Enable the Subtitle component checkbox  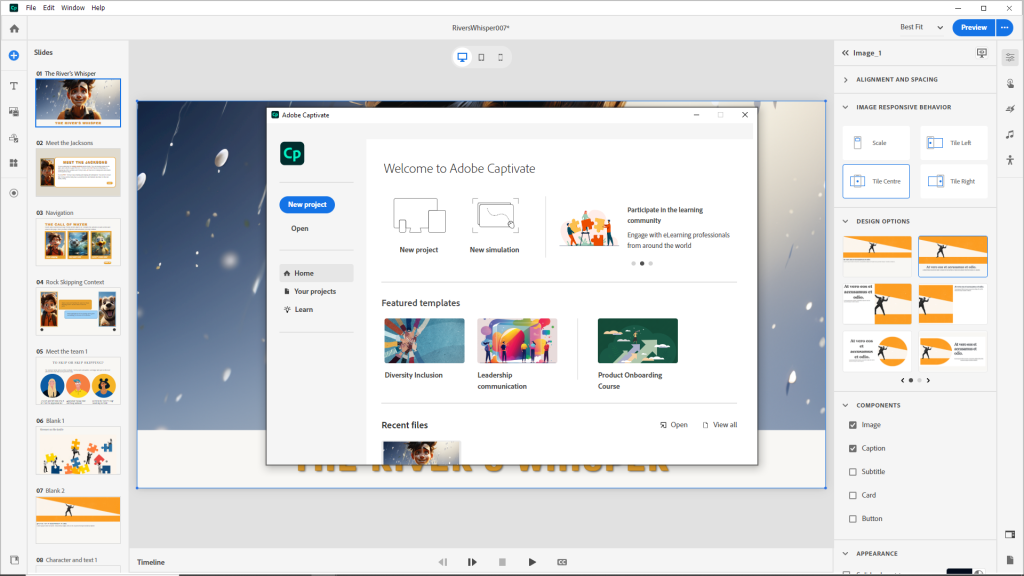coord(853,472)
